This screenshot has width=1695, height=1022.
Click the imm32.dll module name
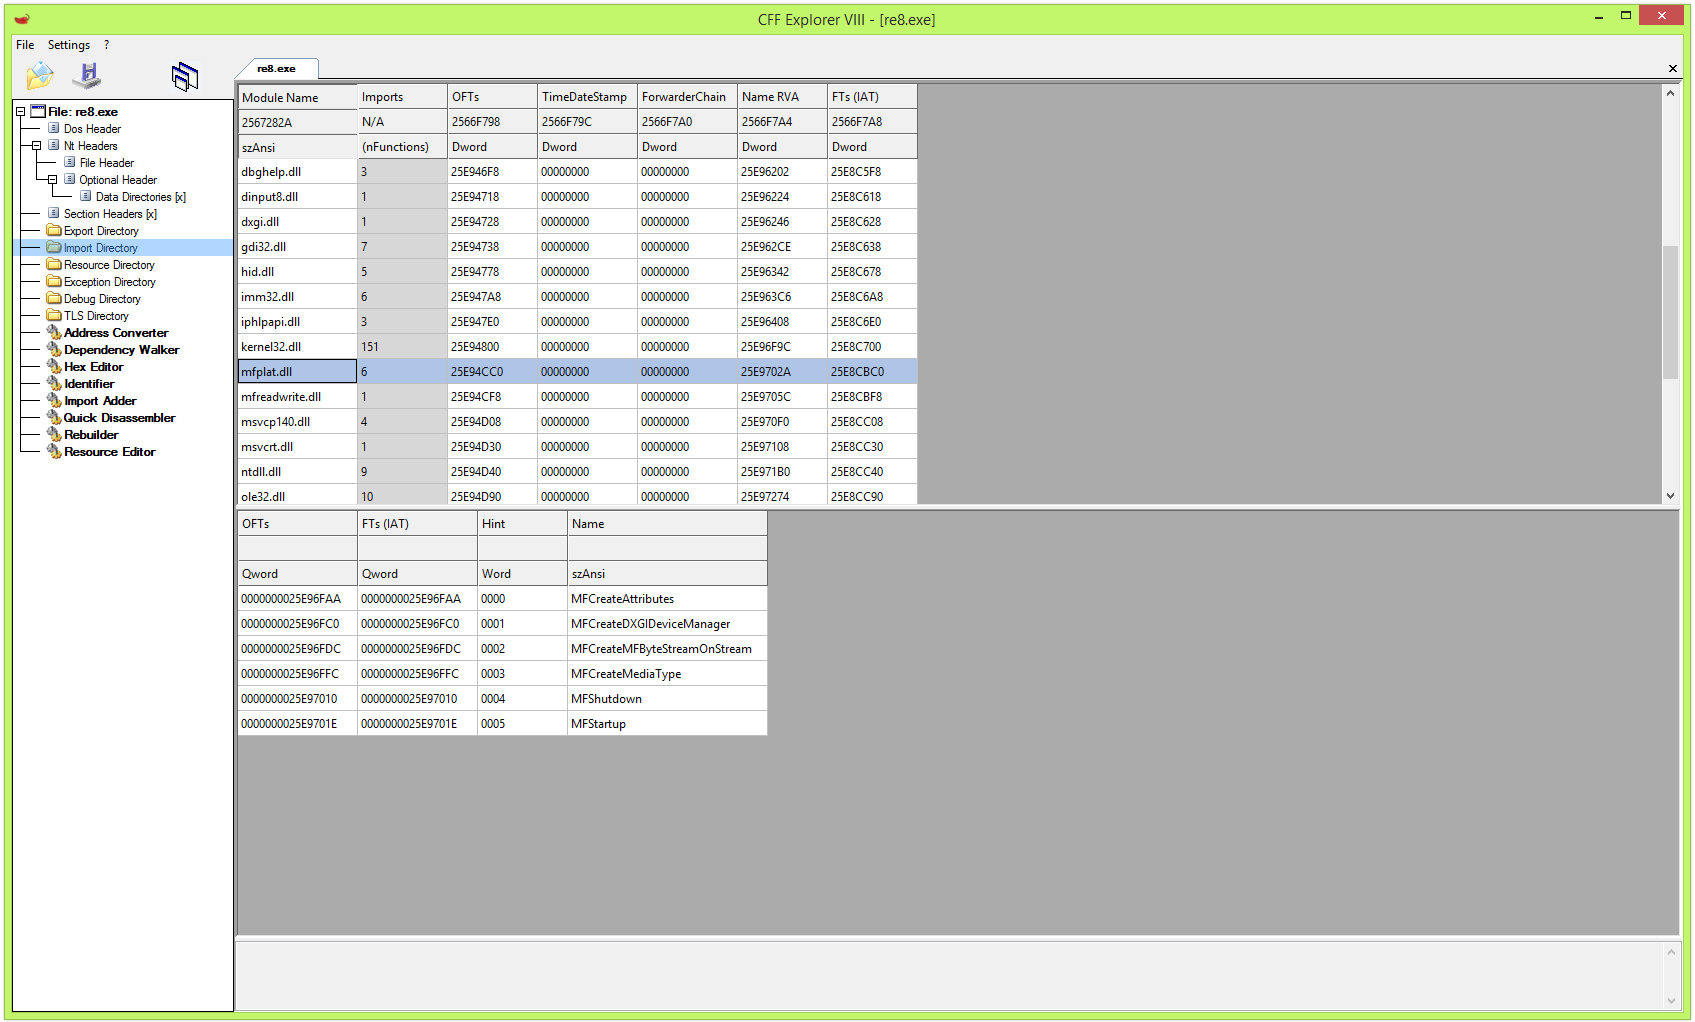267,297
